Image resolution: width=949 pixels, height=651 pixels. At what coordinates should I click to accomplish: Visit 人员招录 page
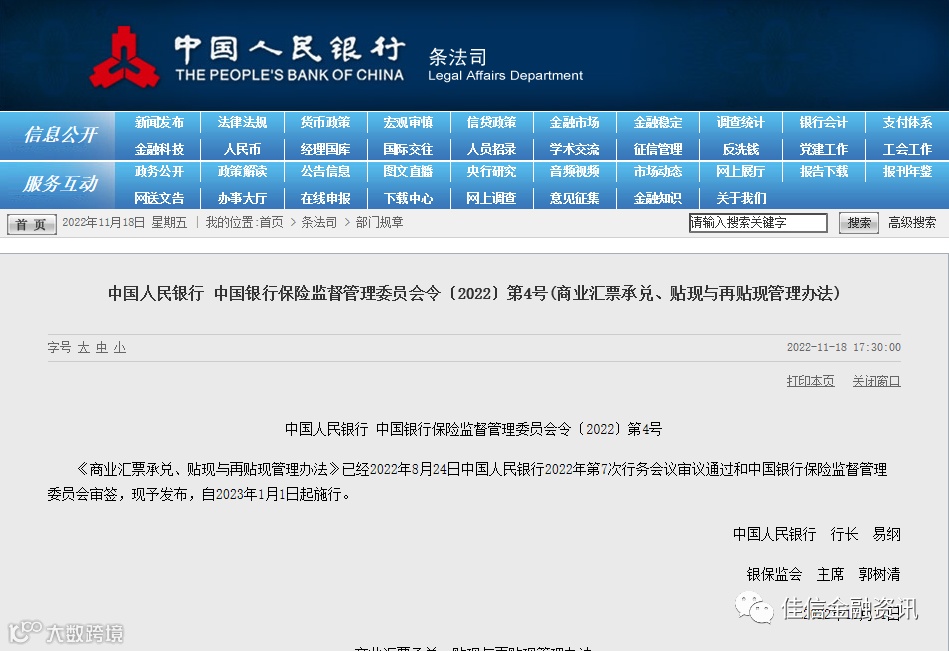(491, 149)
